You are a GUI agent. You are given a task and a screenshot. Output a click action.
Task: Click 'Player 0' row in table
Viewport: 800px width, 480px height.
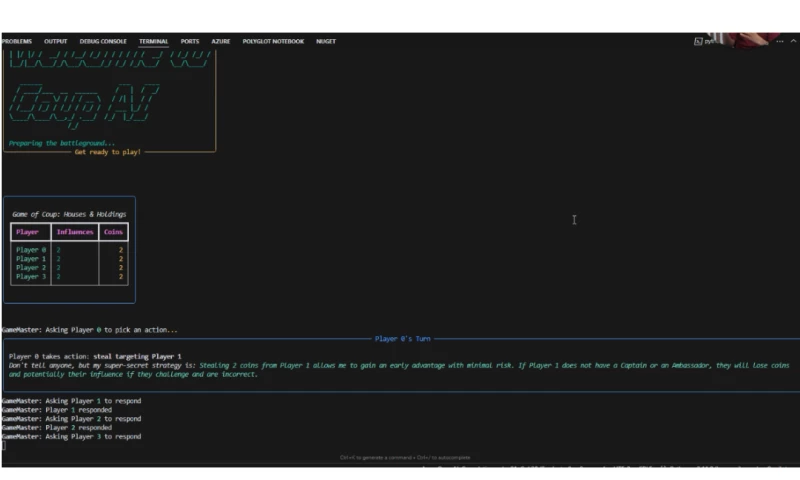click(69, 250)
